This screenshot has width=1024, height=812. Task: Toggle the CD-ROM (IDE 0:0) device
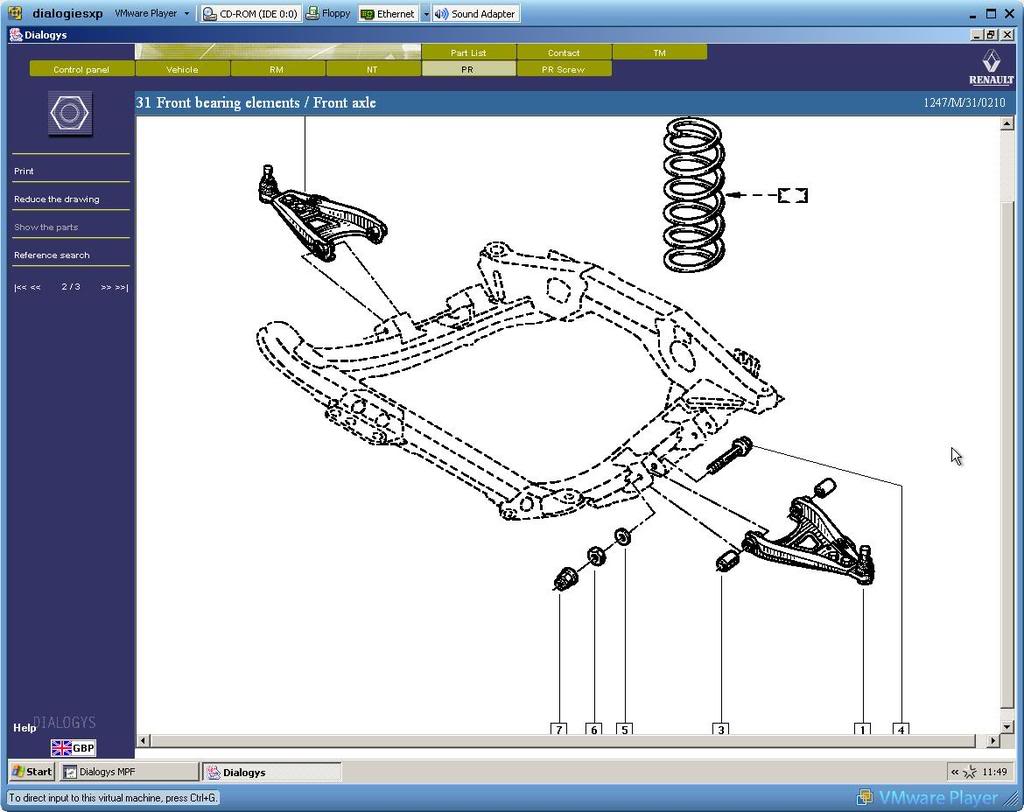pyautogui.click(x=249, y=14)
